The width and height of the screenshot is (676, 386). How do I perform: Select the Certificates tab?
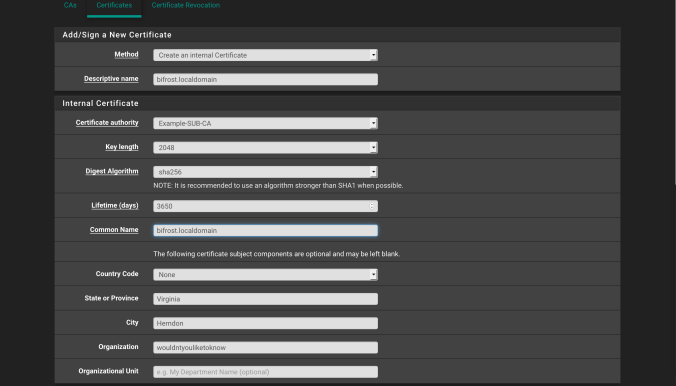[114, 6]
